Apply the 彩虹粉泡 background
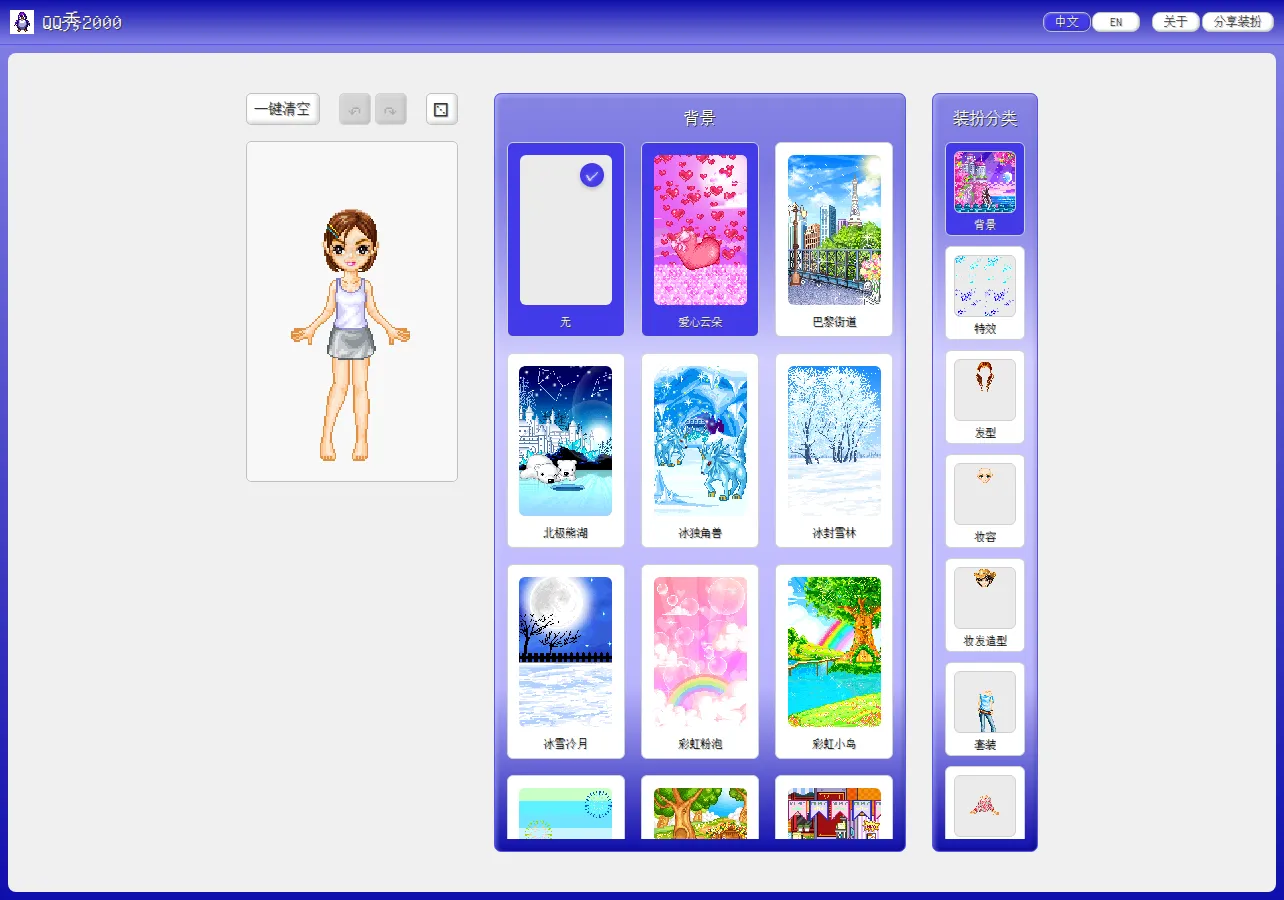This screenshot has width=1284, height=900. (700, 661)
